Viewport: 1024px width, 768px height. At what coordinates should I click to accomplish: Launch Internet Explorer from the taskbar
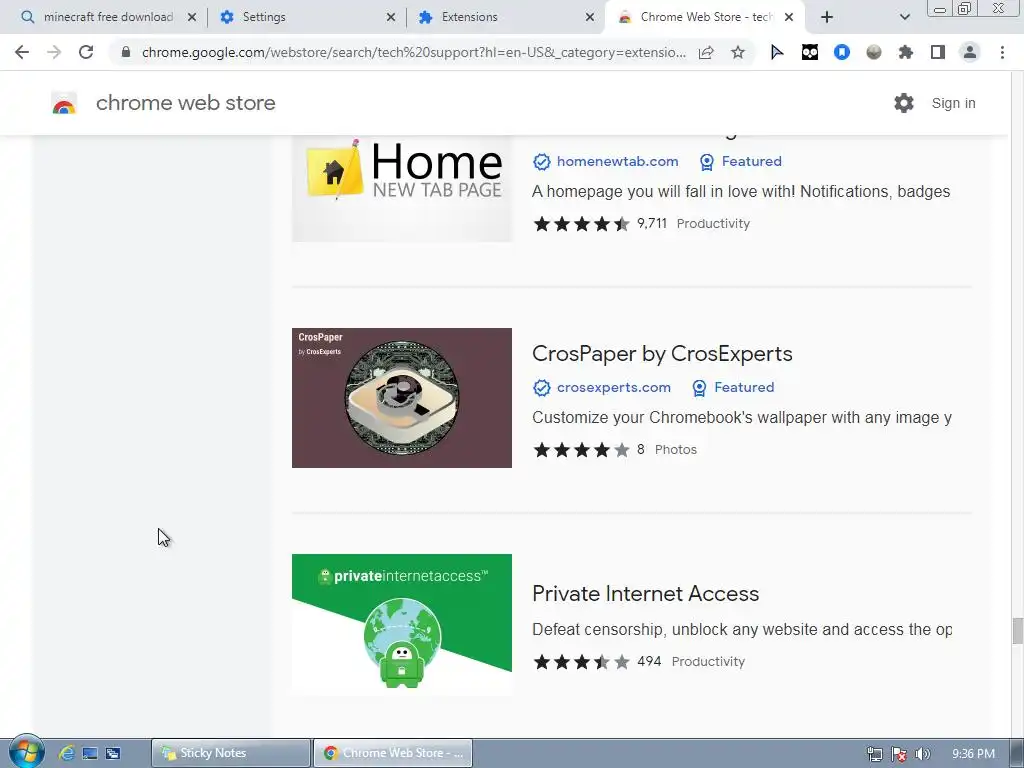click(x=66, y=753)
